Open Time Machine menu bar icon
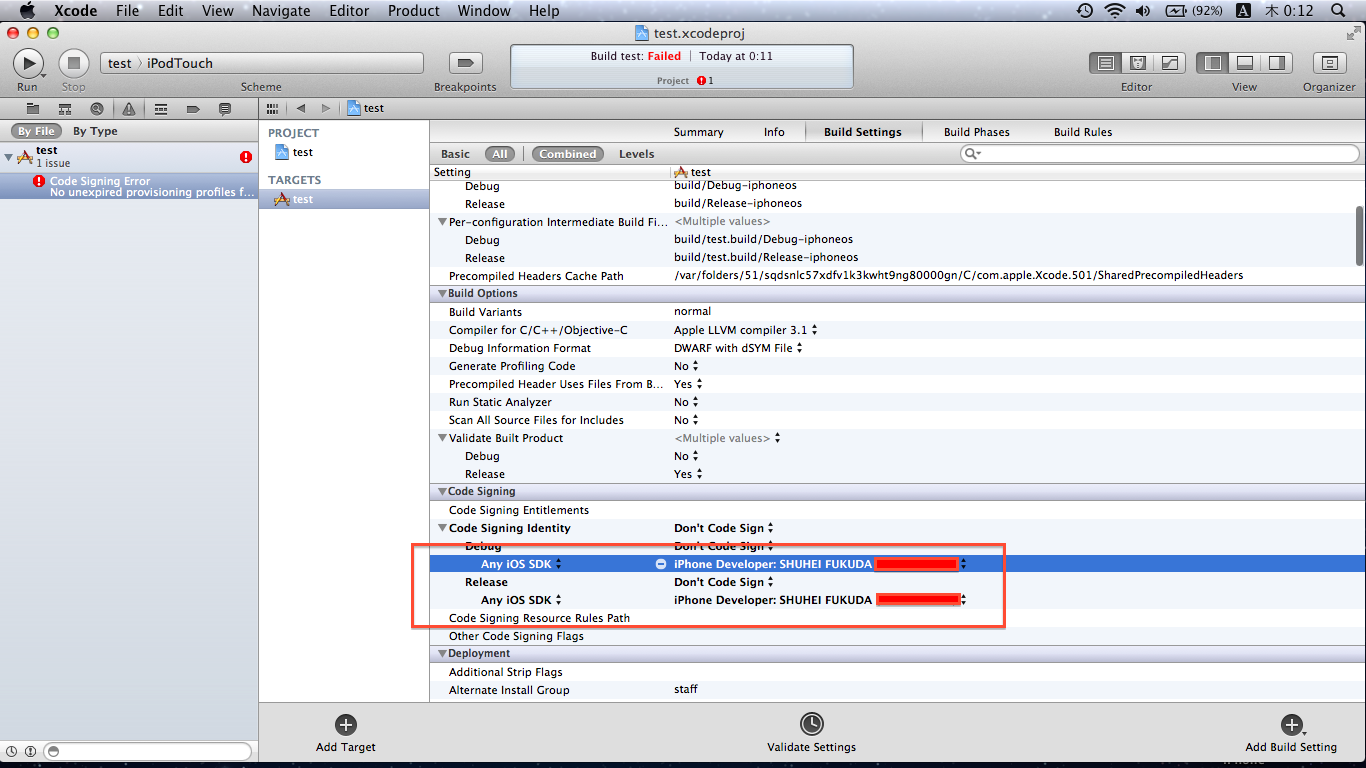Screen dimensions: 1366x768 1085,11
